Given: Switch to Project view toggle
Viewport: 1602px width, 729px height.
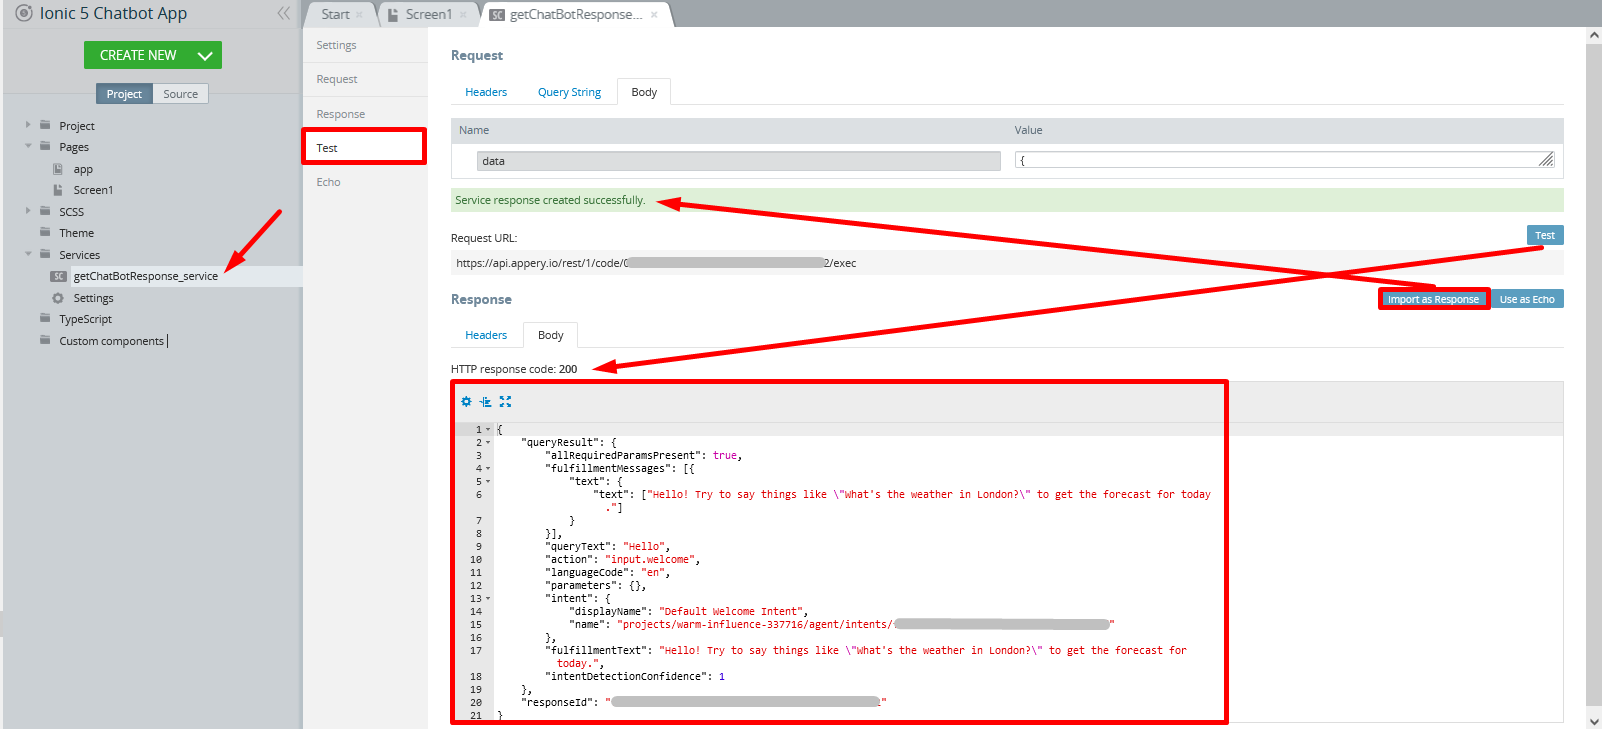Looking at the screenshot, I should (124, 94).
